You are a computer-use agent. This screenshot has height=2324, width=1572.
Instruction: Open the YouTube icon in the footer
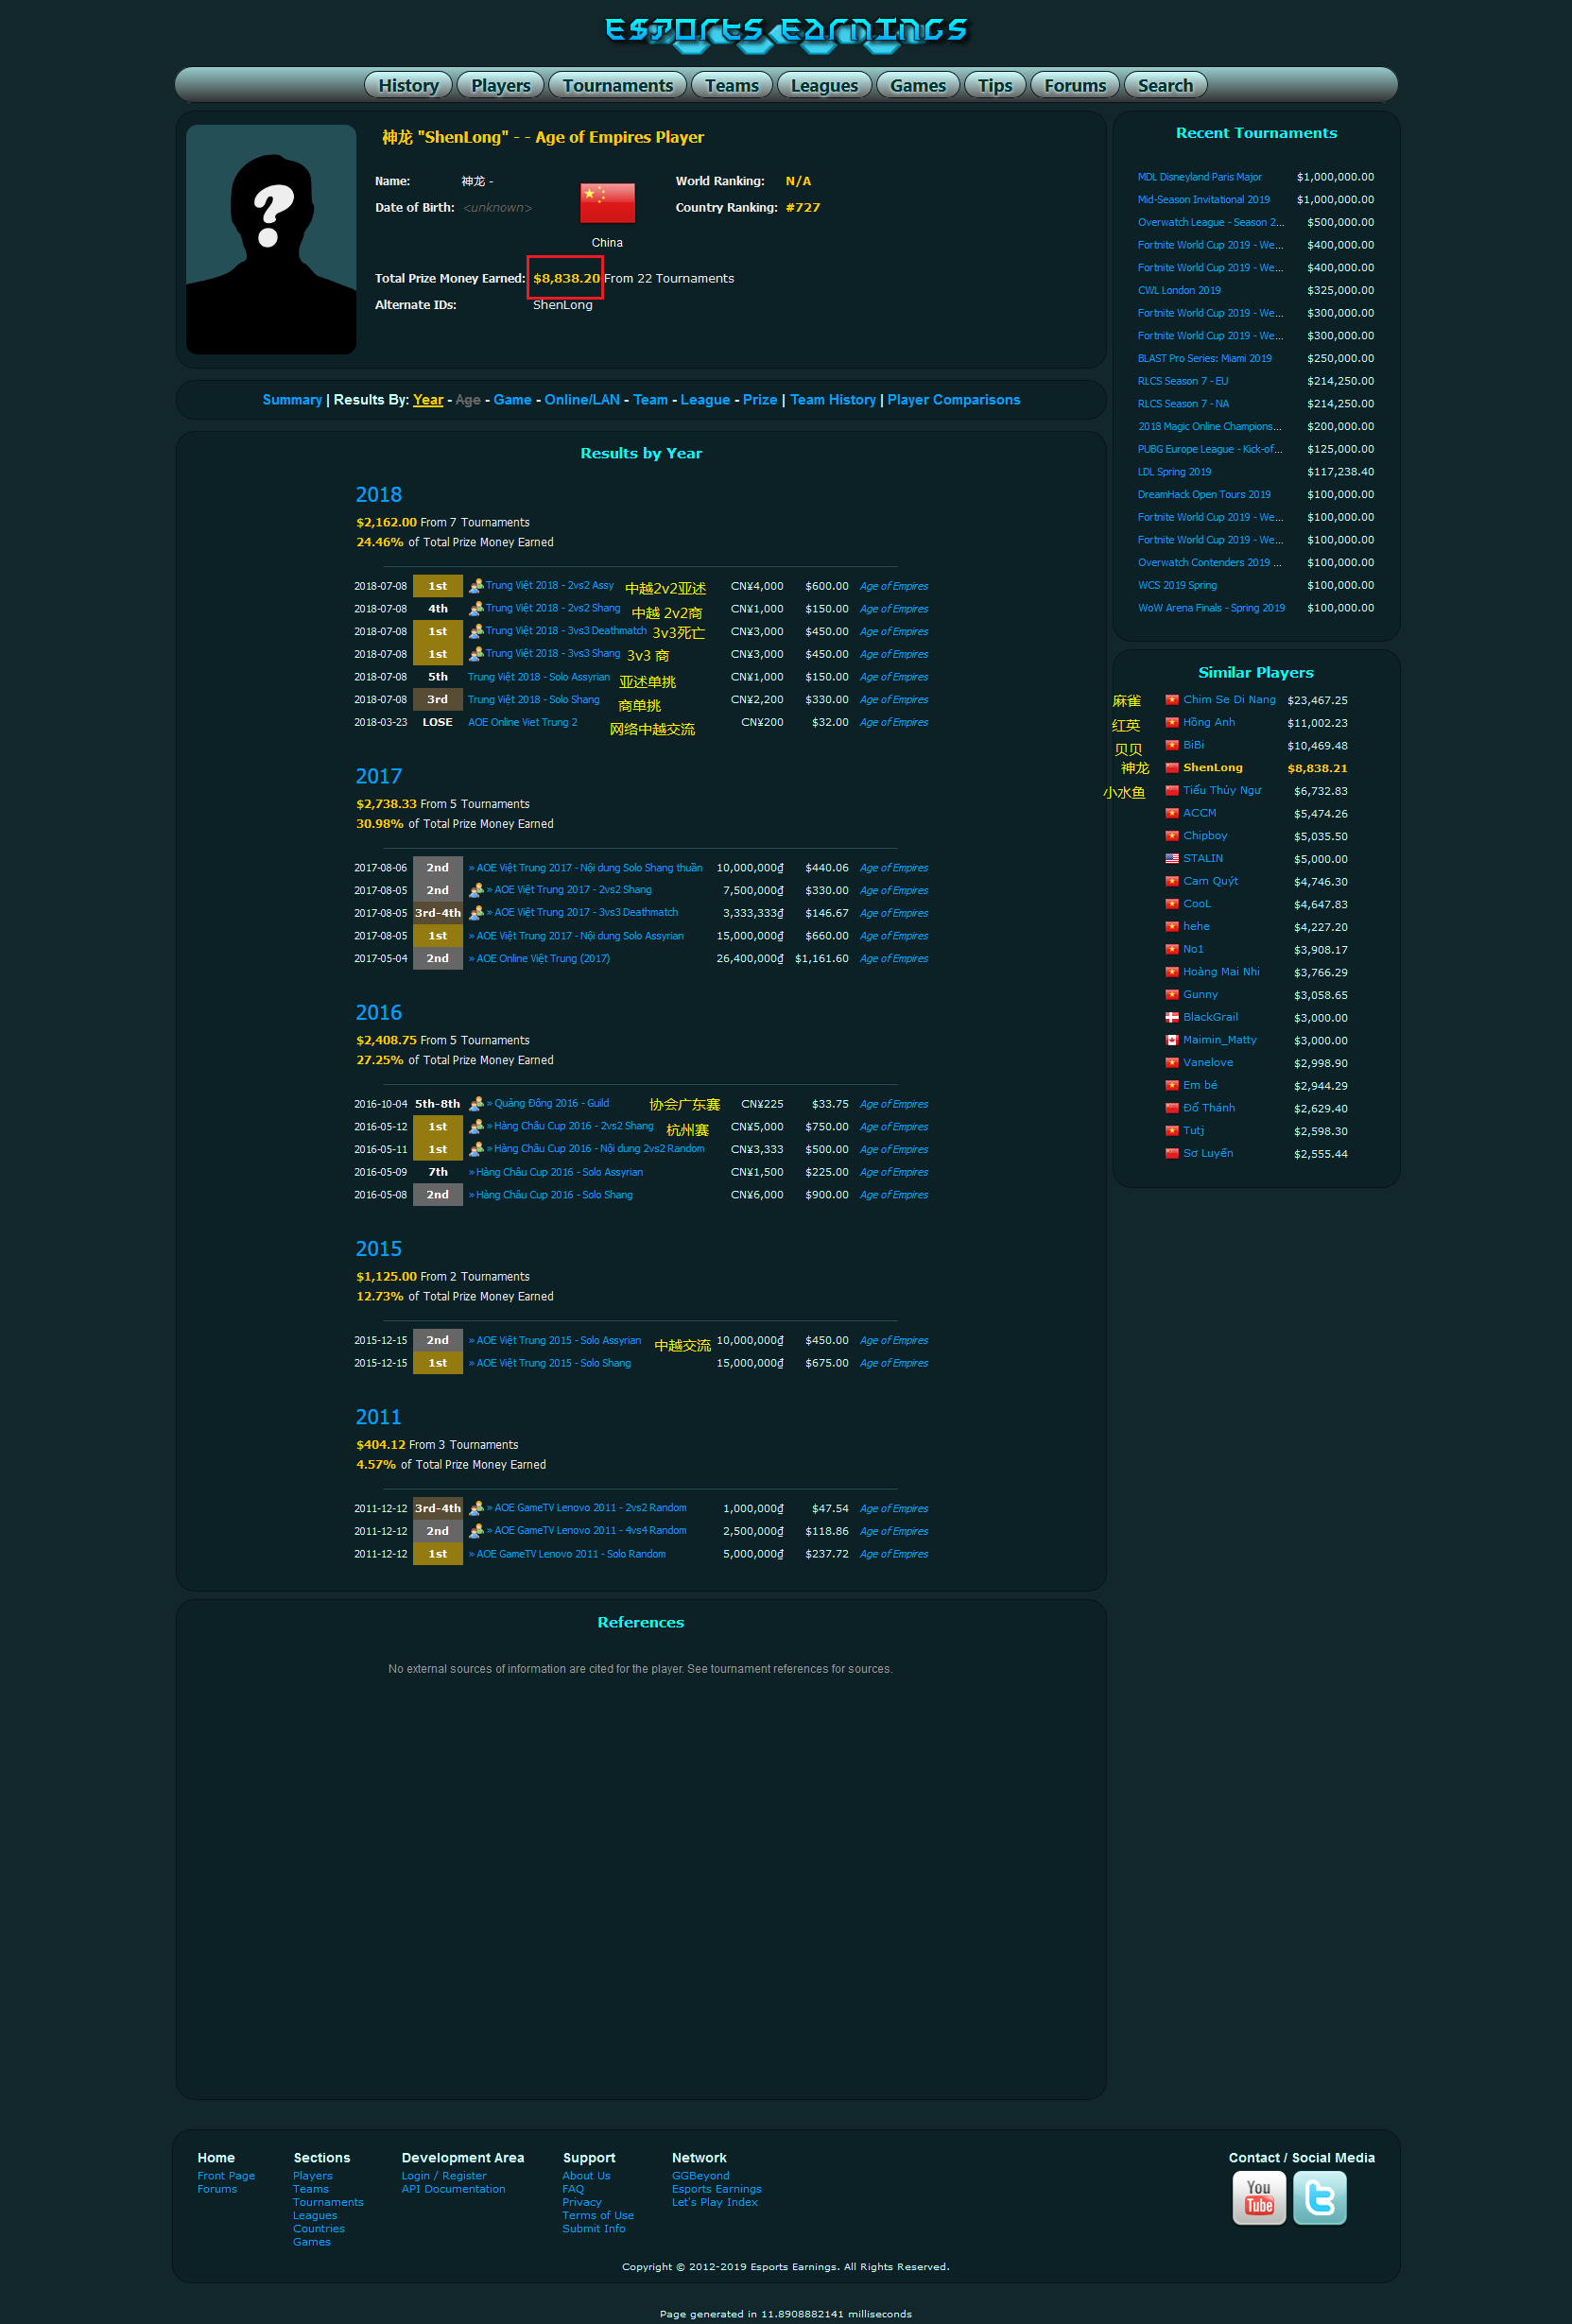coord(1258,2199)
